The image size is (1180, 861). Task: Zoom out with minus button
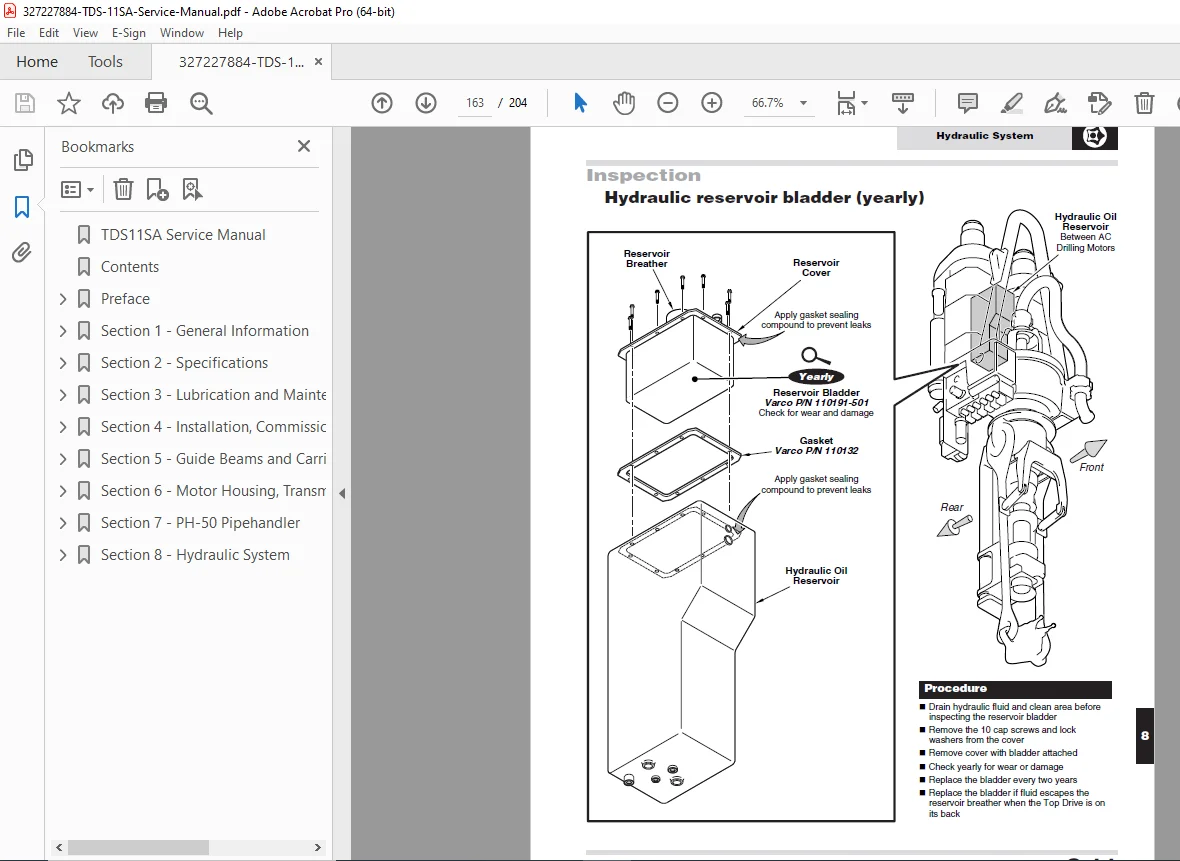tap(668, 102)
